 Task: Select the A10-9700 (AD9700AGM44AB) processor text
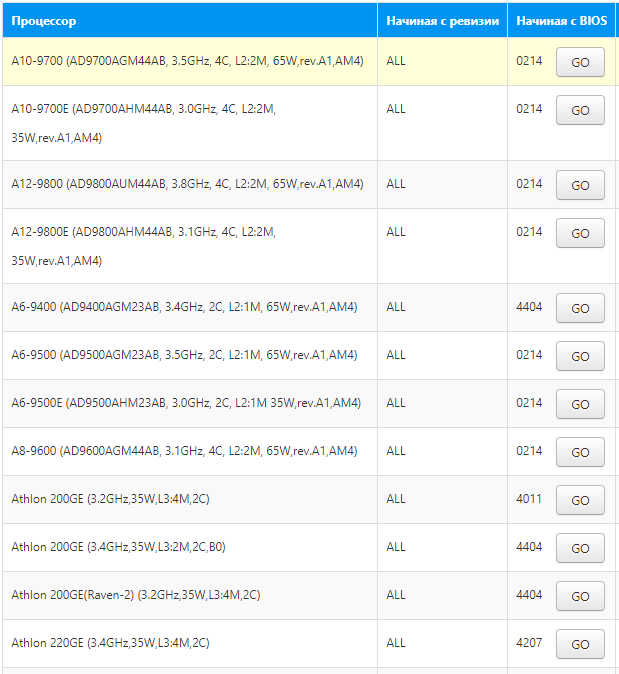coord(187,61)
